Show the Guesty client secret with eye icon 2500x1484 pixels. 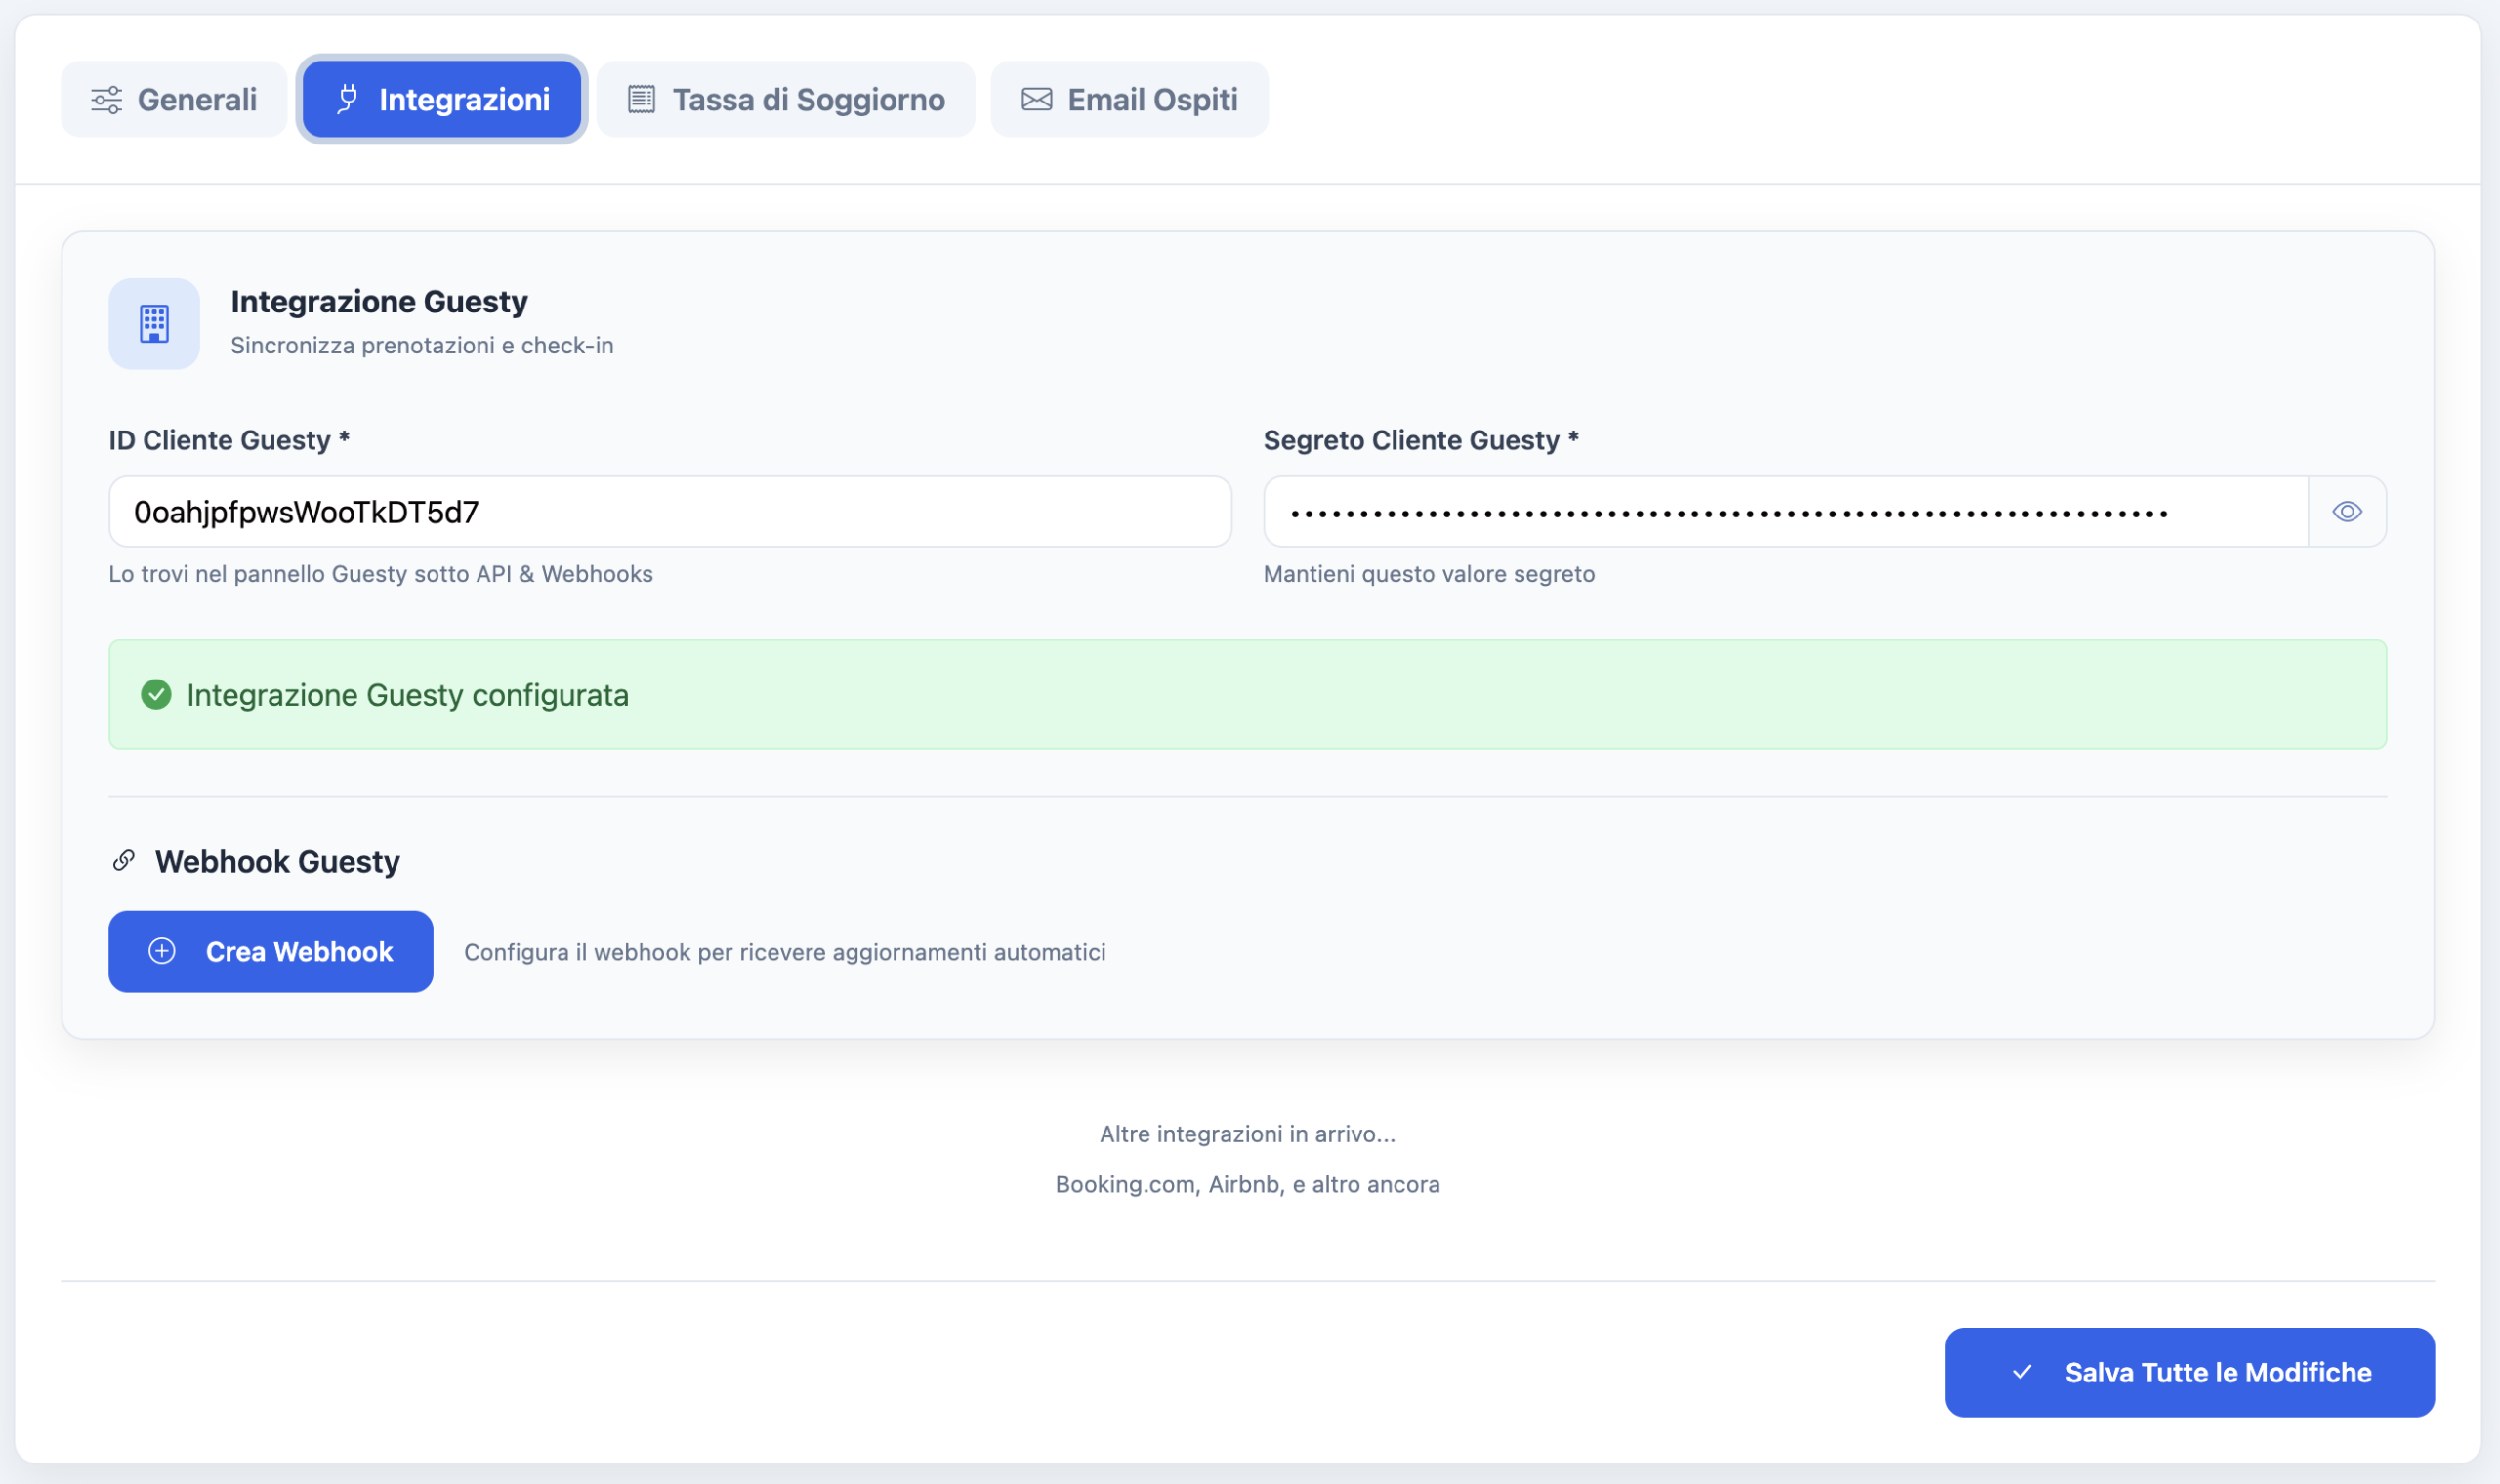click(2346, 512)
